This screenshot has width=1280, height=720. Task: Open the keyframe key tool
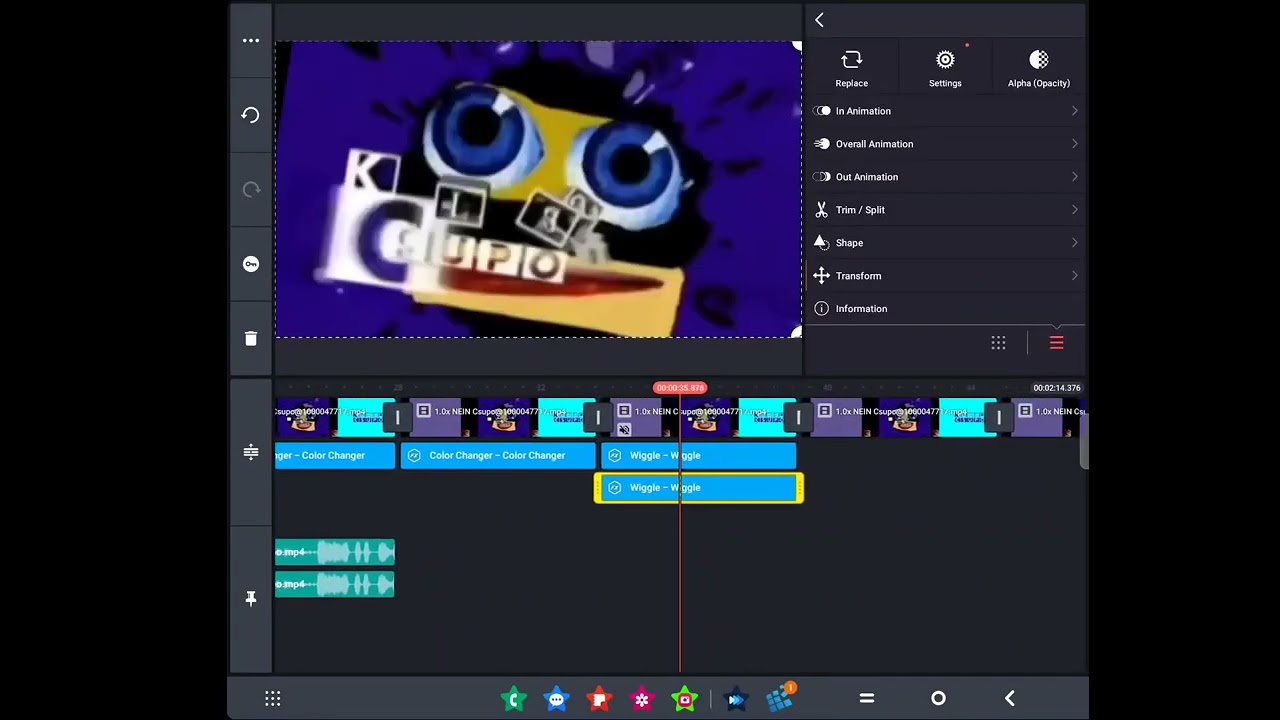click(251, 264)
